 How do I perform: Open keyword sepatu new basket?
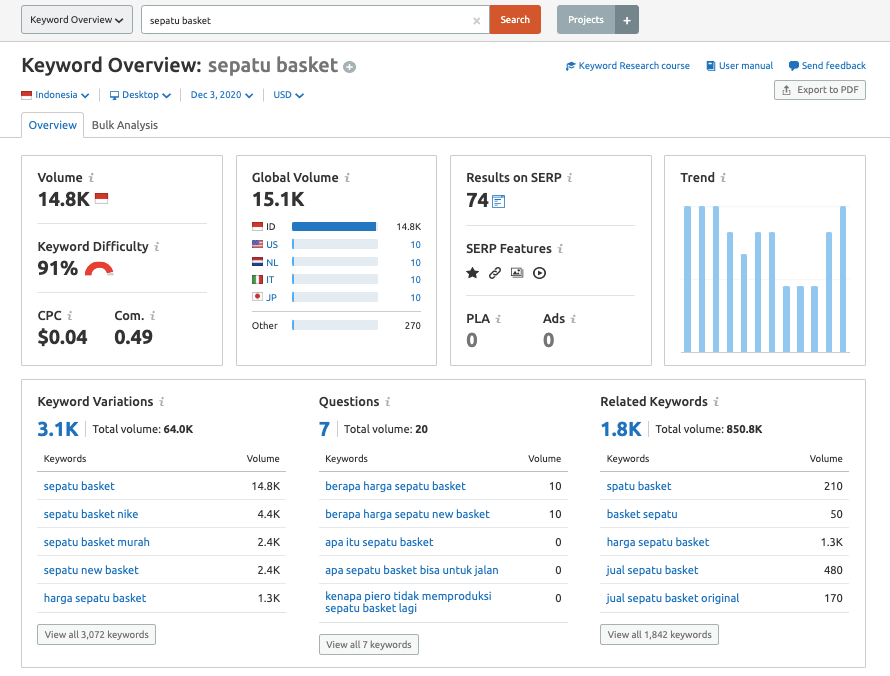(x=91, y=570)
